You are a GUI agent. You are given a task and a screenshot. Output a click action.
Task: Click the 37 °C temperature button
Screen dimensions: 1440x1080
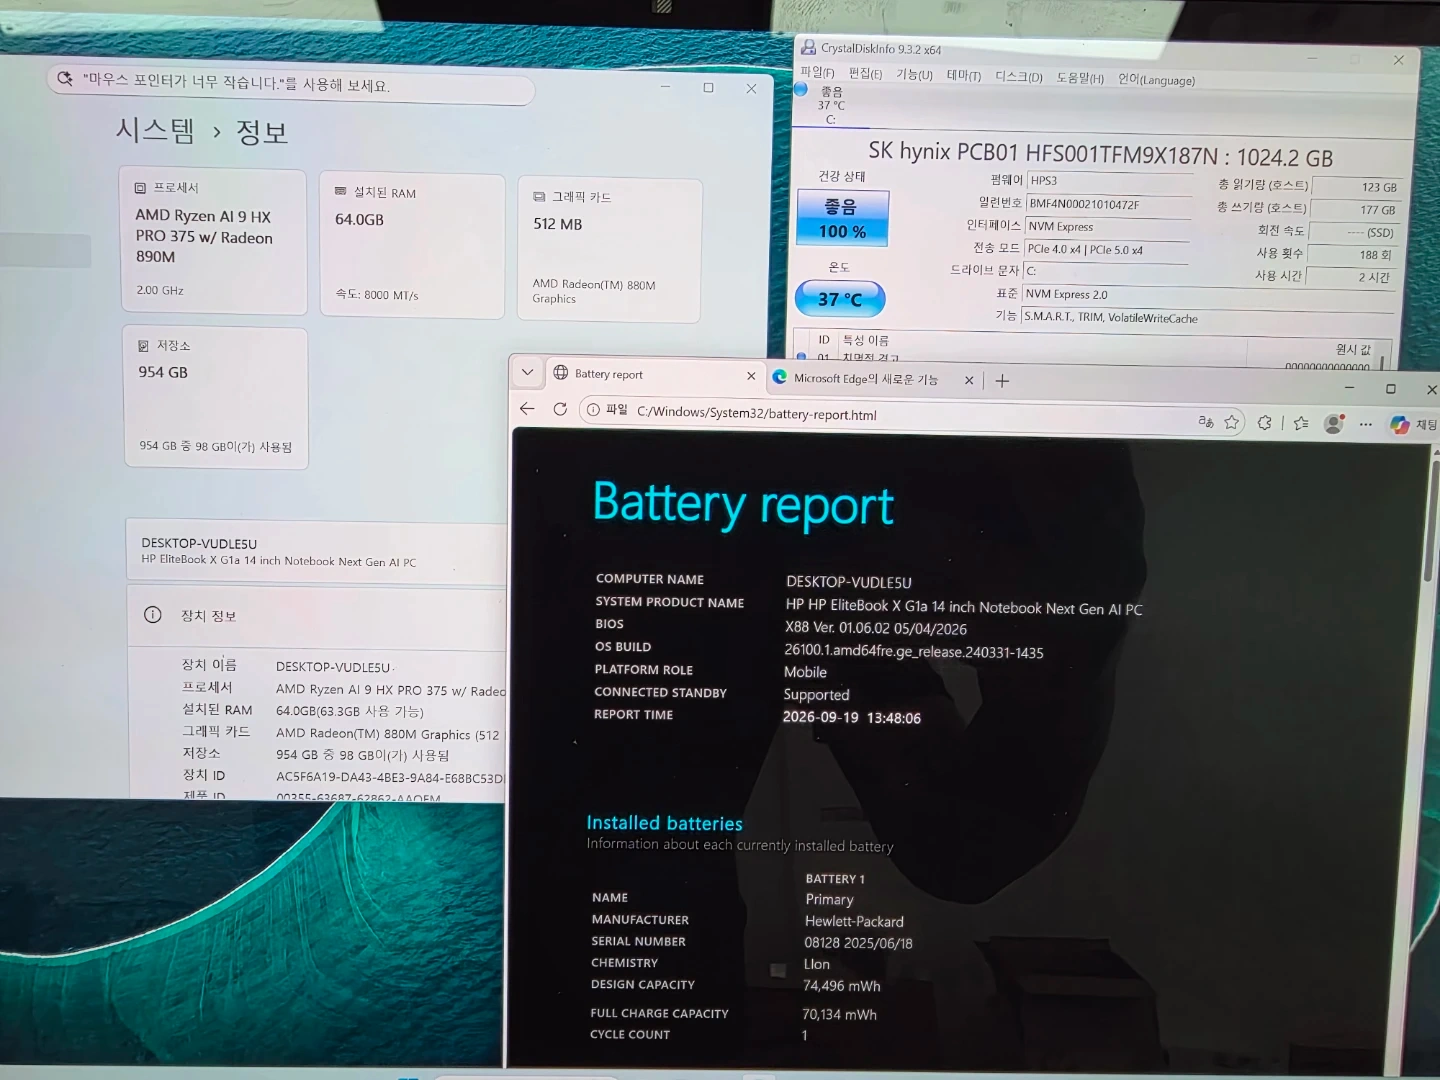pos(839,298)
